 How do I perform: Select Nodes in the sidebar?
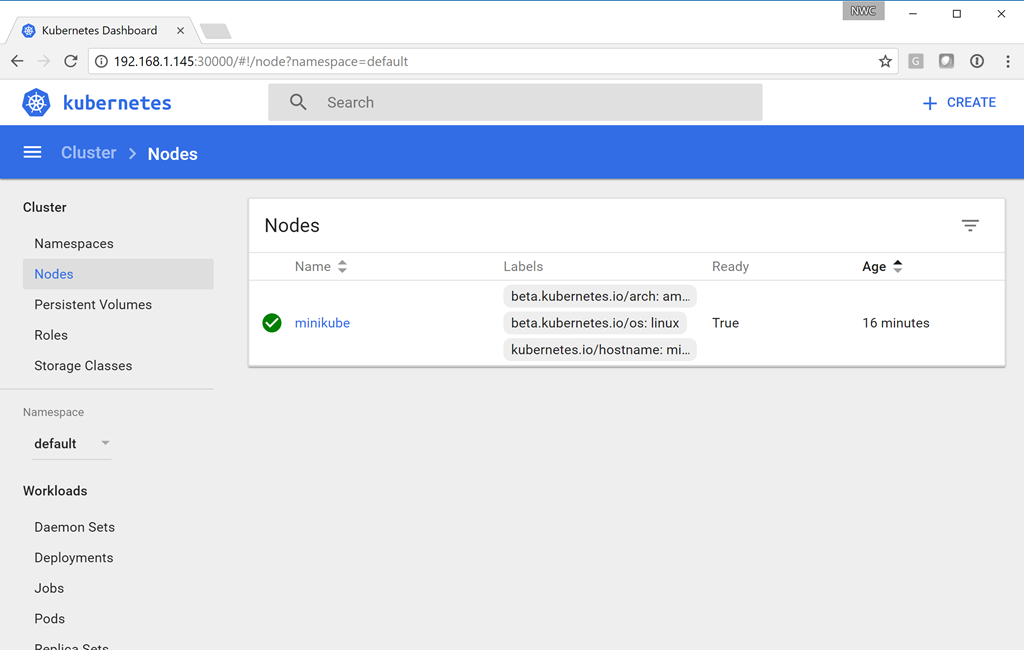[118, 274]
